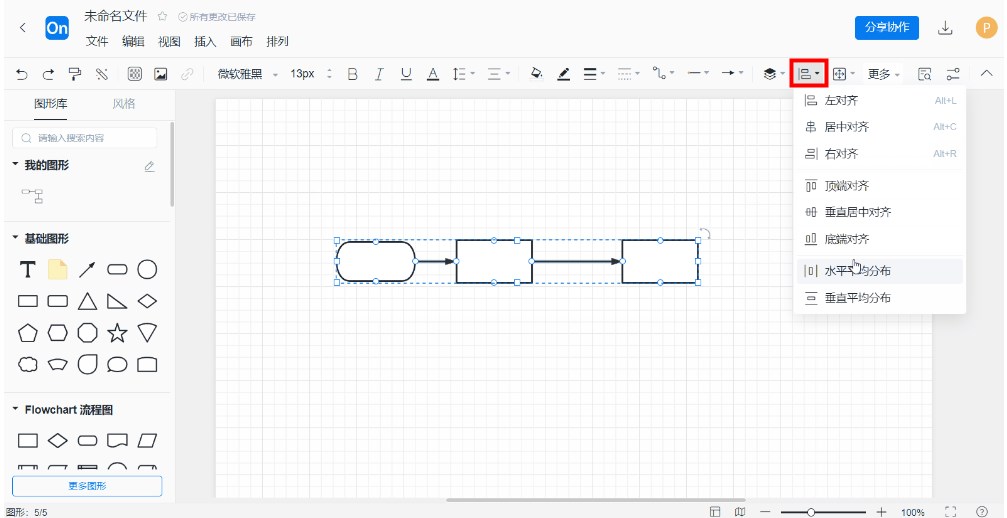Image resolution: width=1007 pixels, height=518 pixels.
Task: Click the fullscreen icon in status bar
Action: pos(951,512)
